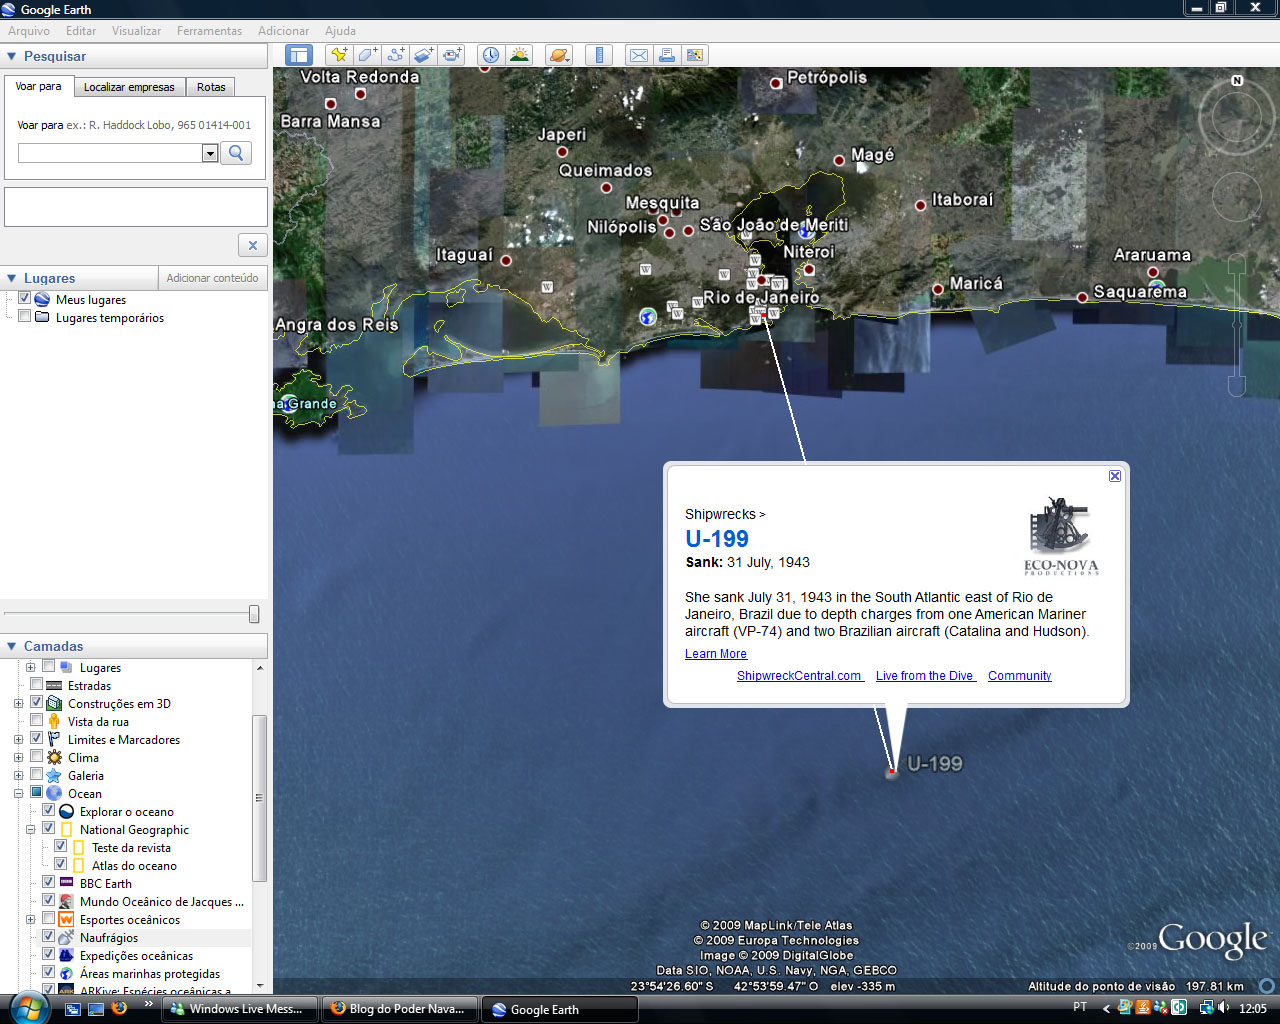The height and width of the screenshot is (1024, 1280).
Task: Toggle sunlight across the landscape icon
Action: pos(519,55)
